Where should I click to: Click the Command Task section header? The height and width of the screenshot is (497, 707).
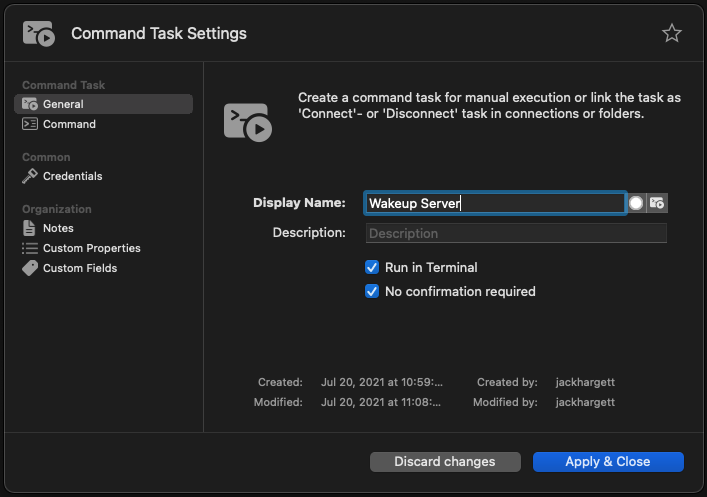[63, 85]
